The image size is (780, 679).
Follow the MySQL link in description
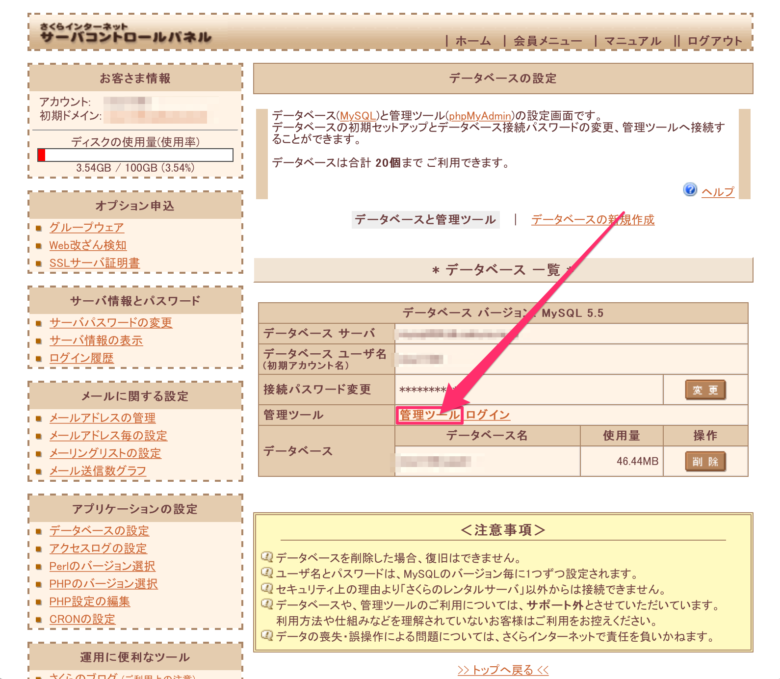[x=358, y=116]
